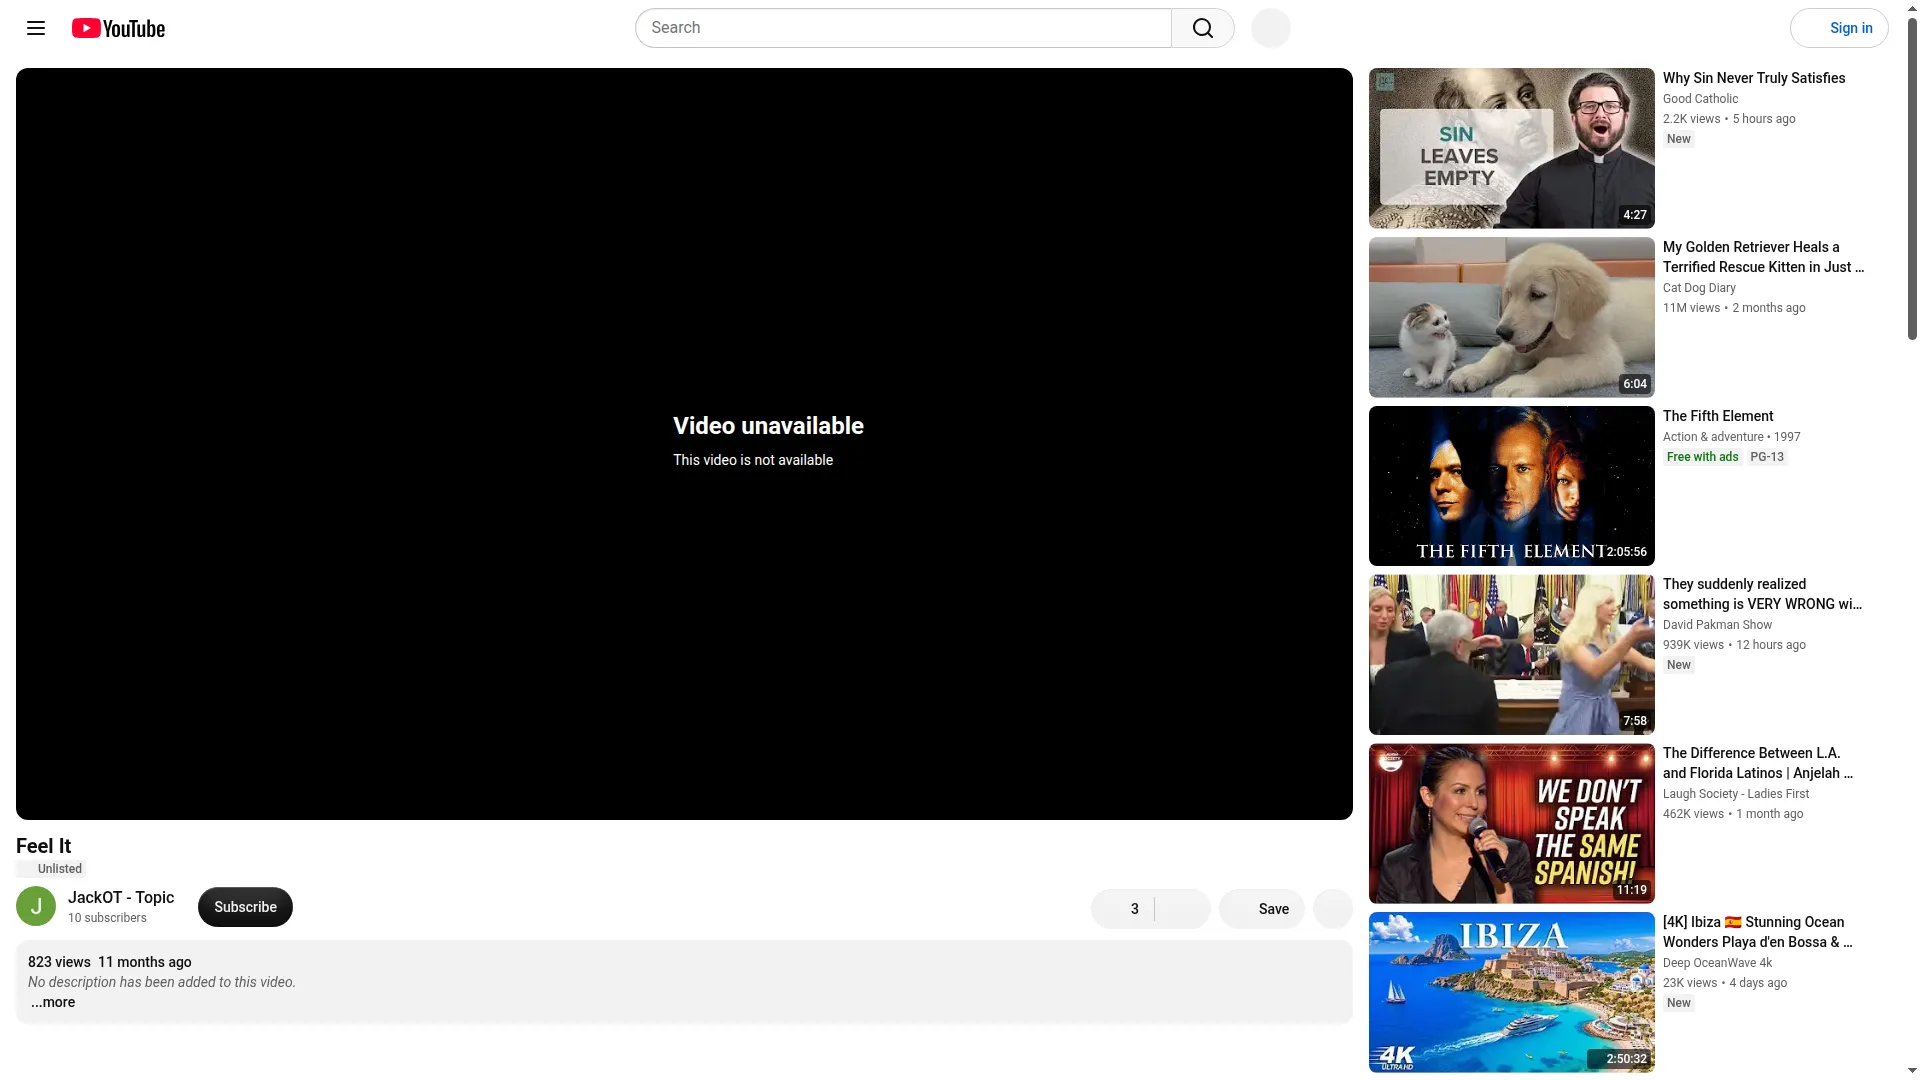
Task: Click the PG-13 rating badge
Action: (1767, 457)
